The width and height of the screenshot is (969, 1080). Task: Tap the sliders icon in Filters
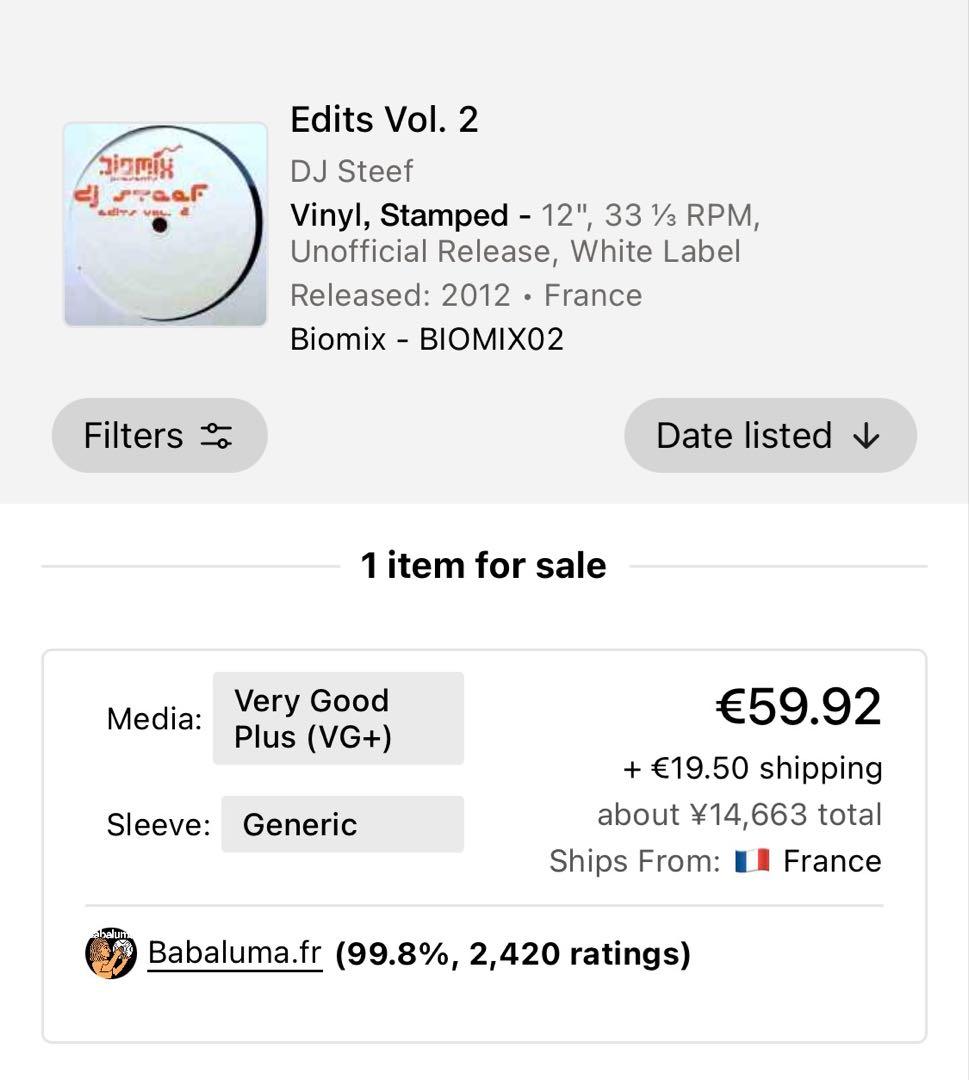tap(216, 436)
